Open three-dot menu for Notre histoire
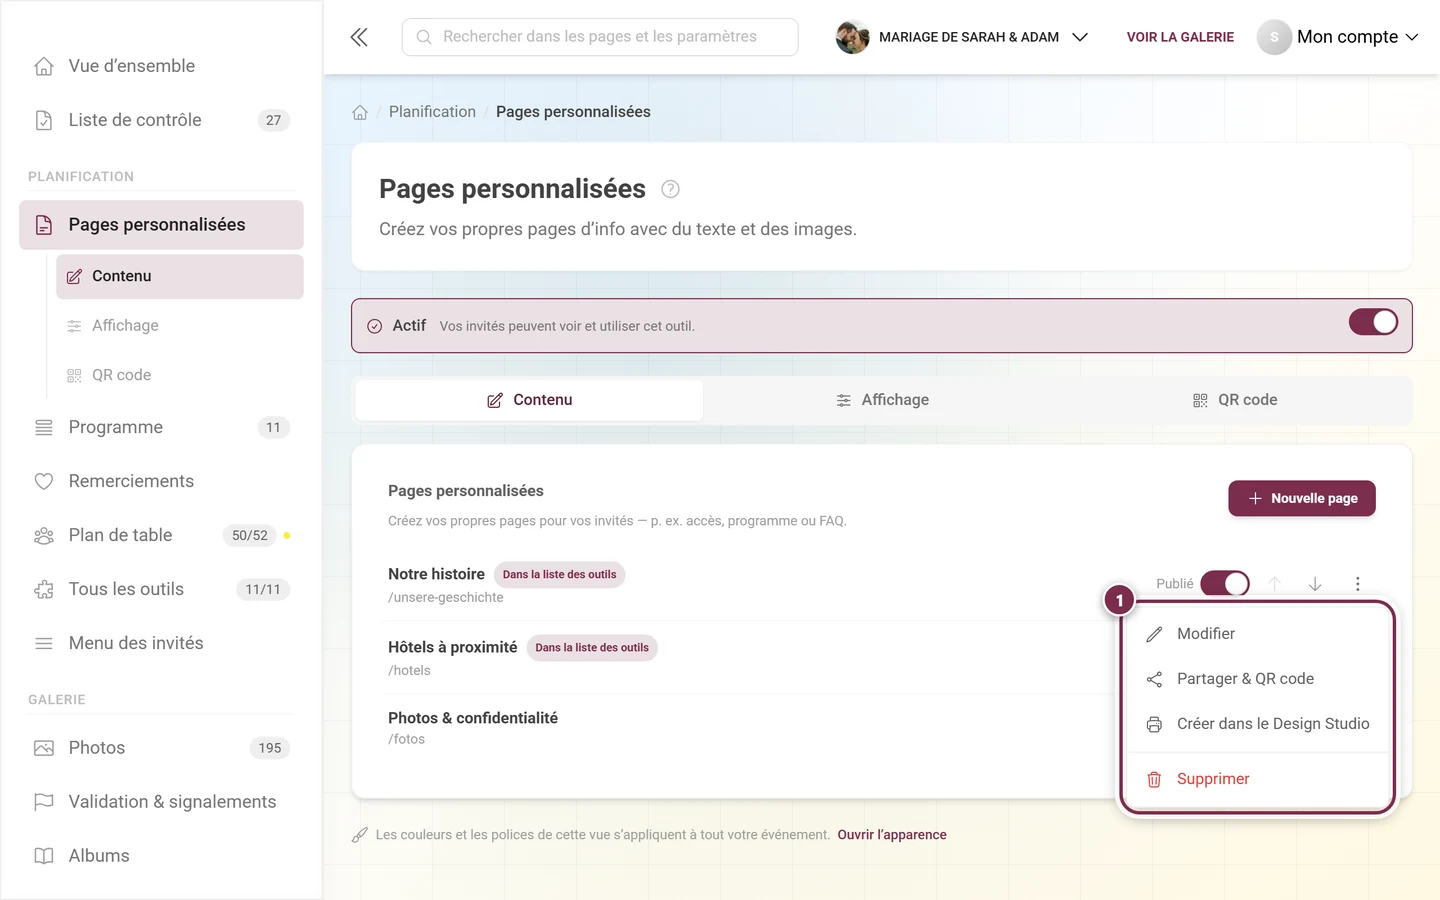The width and height of the screenshot is (1440, 900). click(x=1357, y=584)
